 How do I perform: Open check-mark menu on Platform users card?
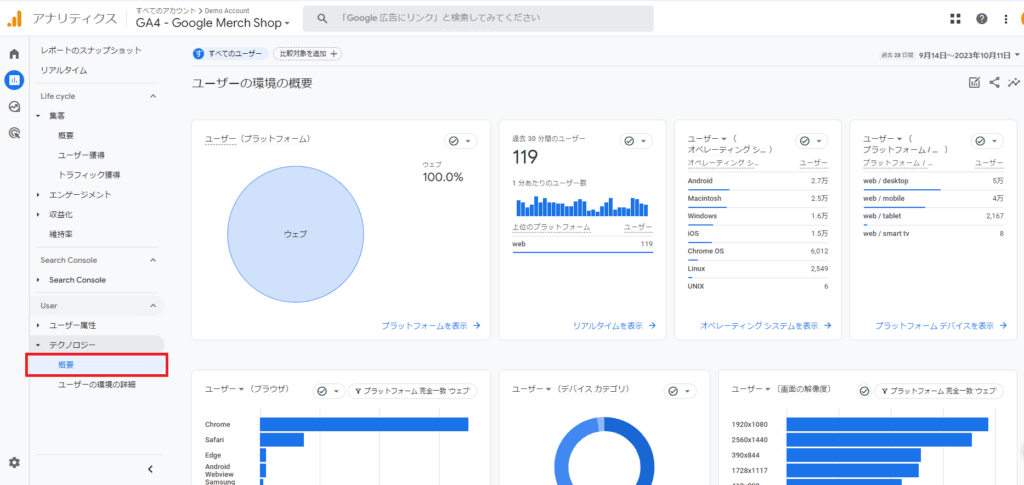pyautogui.click(x=460, y=141)
